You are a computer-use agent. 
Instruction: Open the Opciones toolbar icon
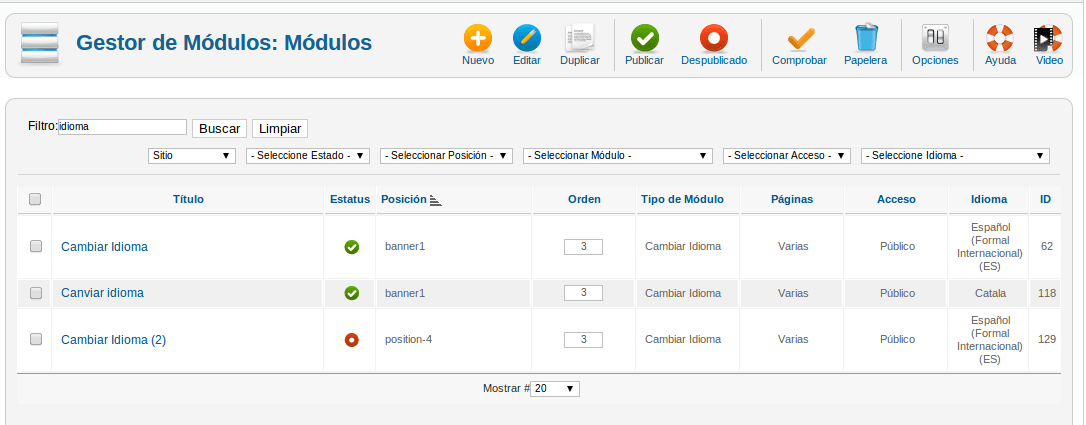[935, 38]
